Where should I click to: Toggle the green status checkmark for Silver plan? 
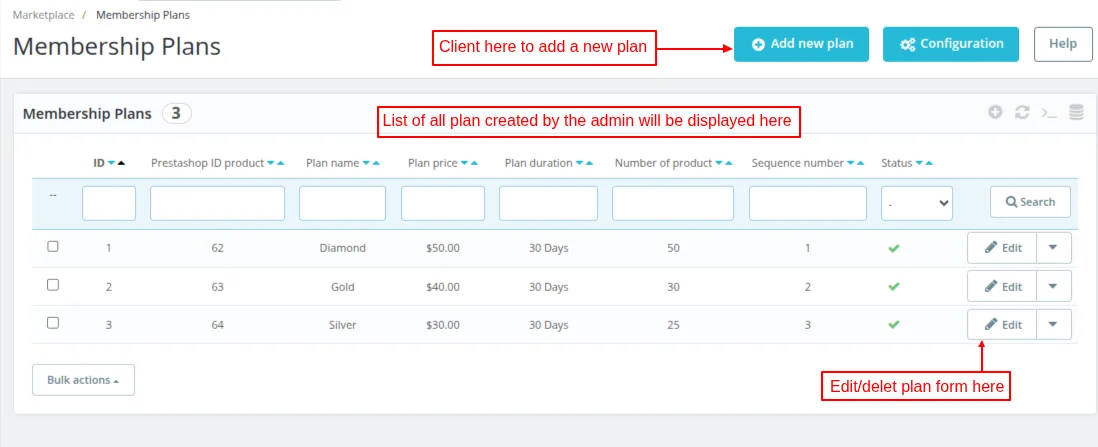[x=894, y=325]
